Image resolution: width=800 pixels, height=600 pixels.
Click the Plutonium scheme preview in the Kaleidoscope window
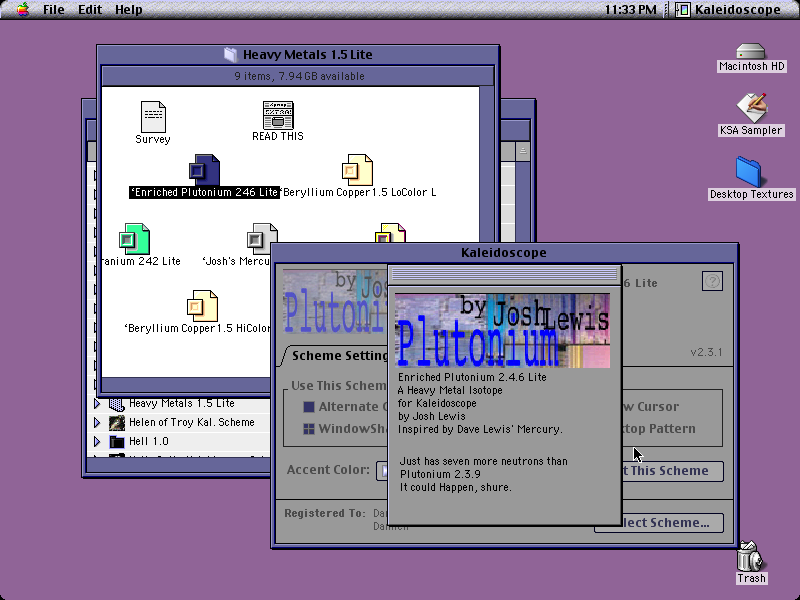(x=335, y=302)
